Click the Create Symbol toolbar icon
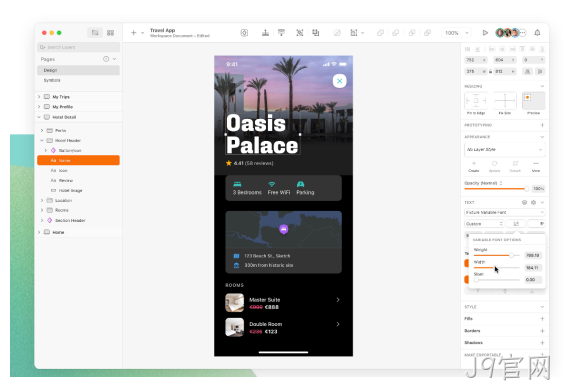 pos(244,33)
